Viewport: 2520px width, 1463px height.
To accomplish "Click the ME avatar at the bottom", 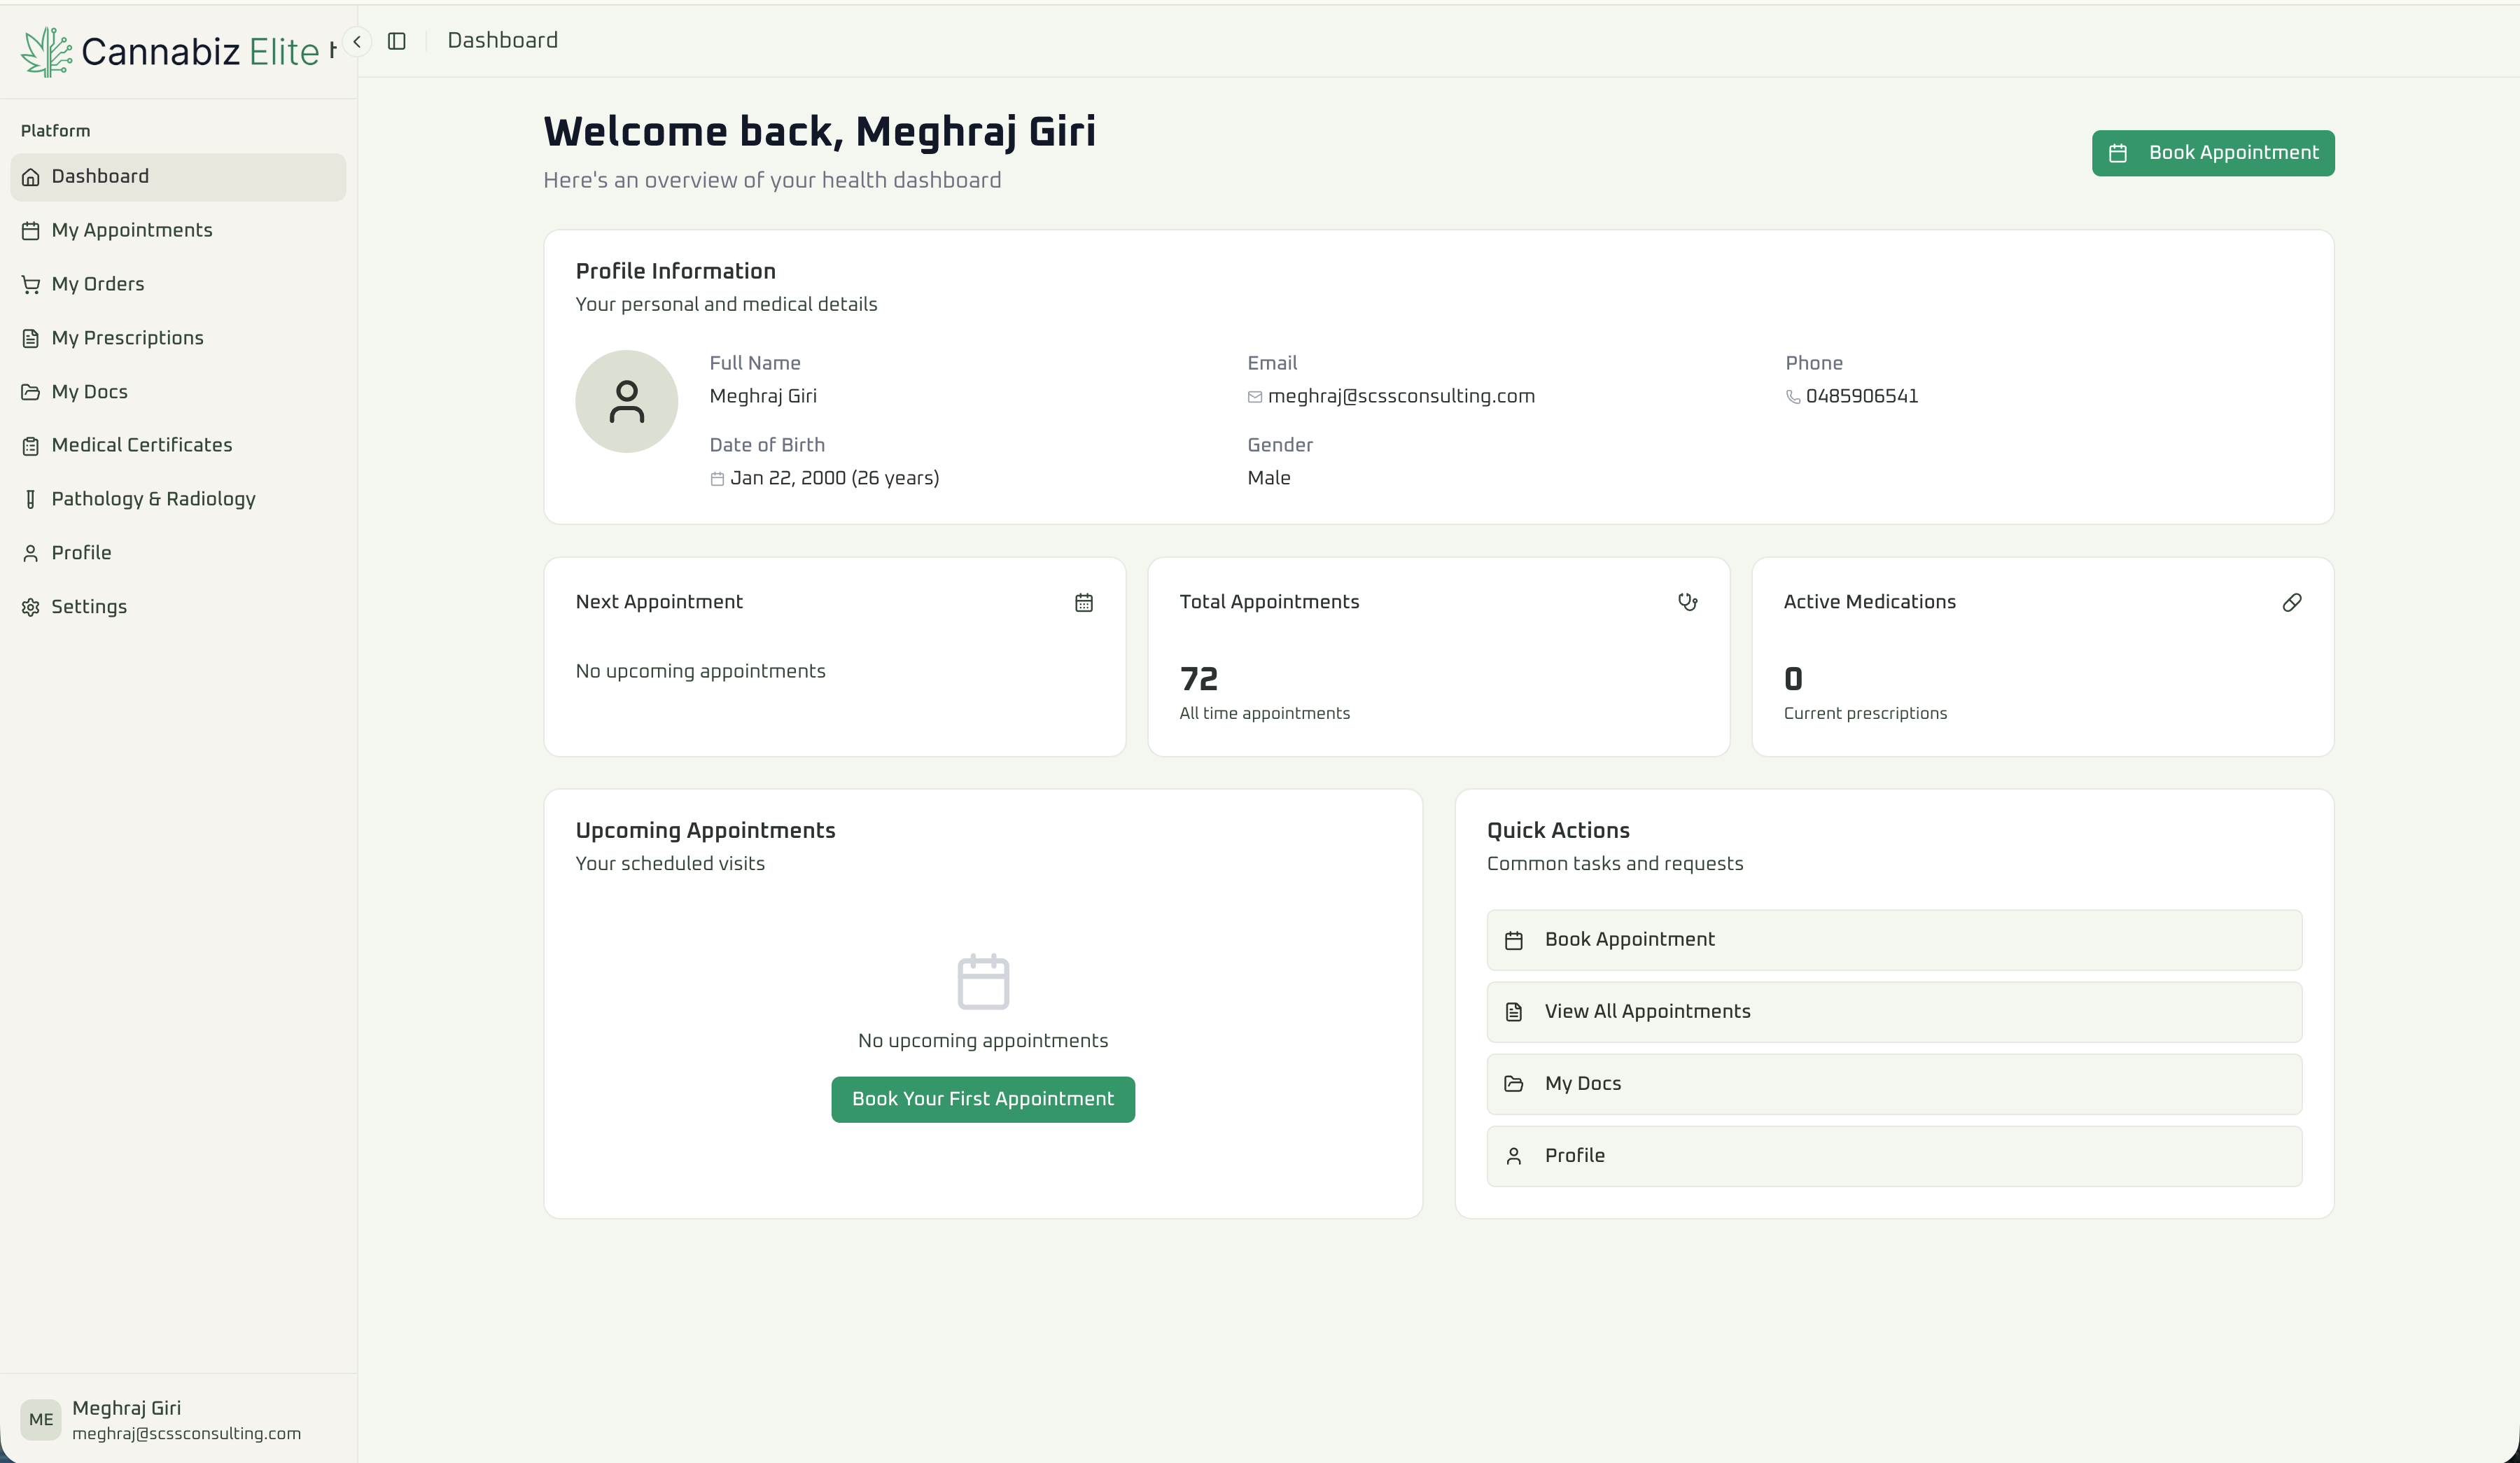I will (42, 1419).
